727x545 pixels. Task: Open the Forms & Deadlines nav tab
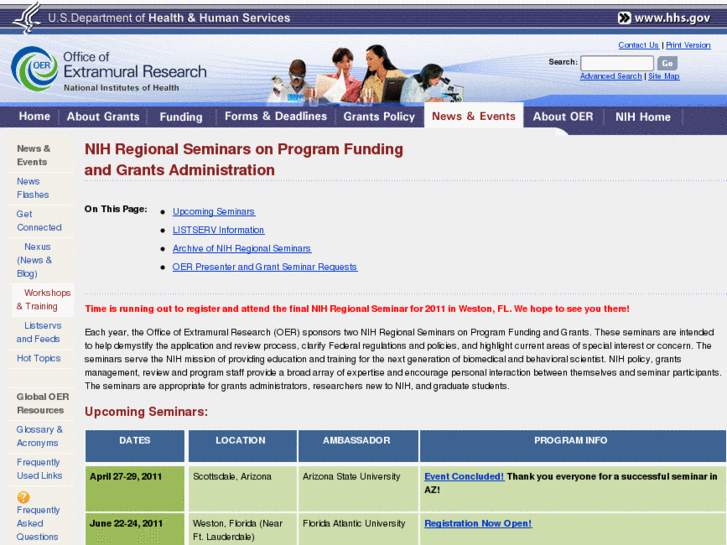click(276, 116)
